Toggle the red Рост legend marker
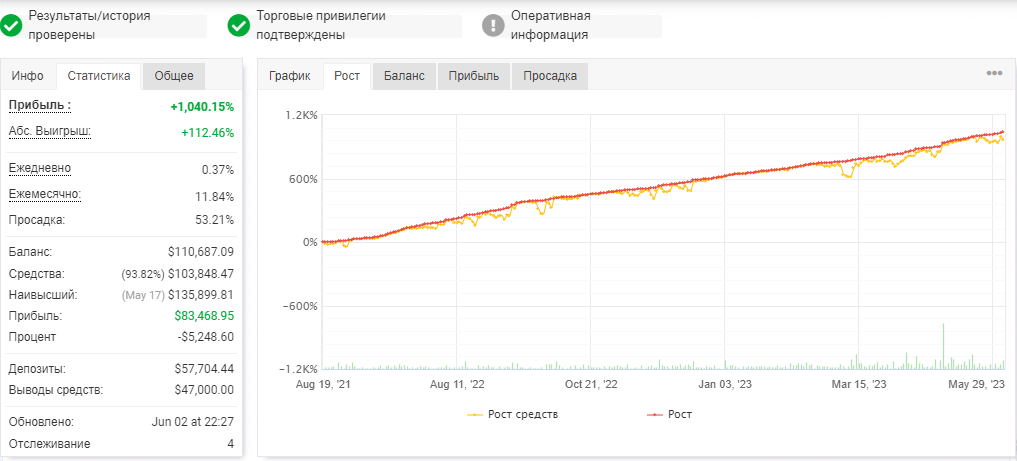 coord(656,414)
